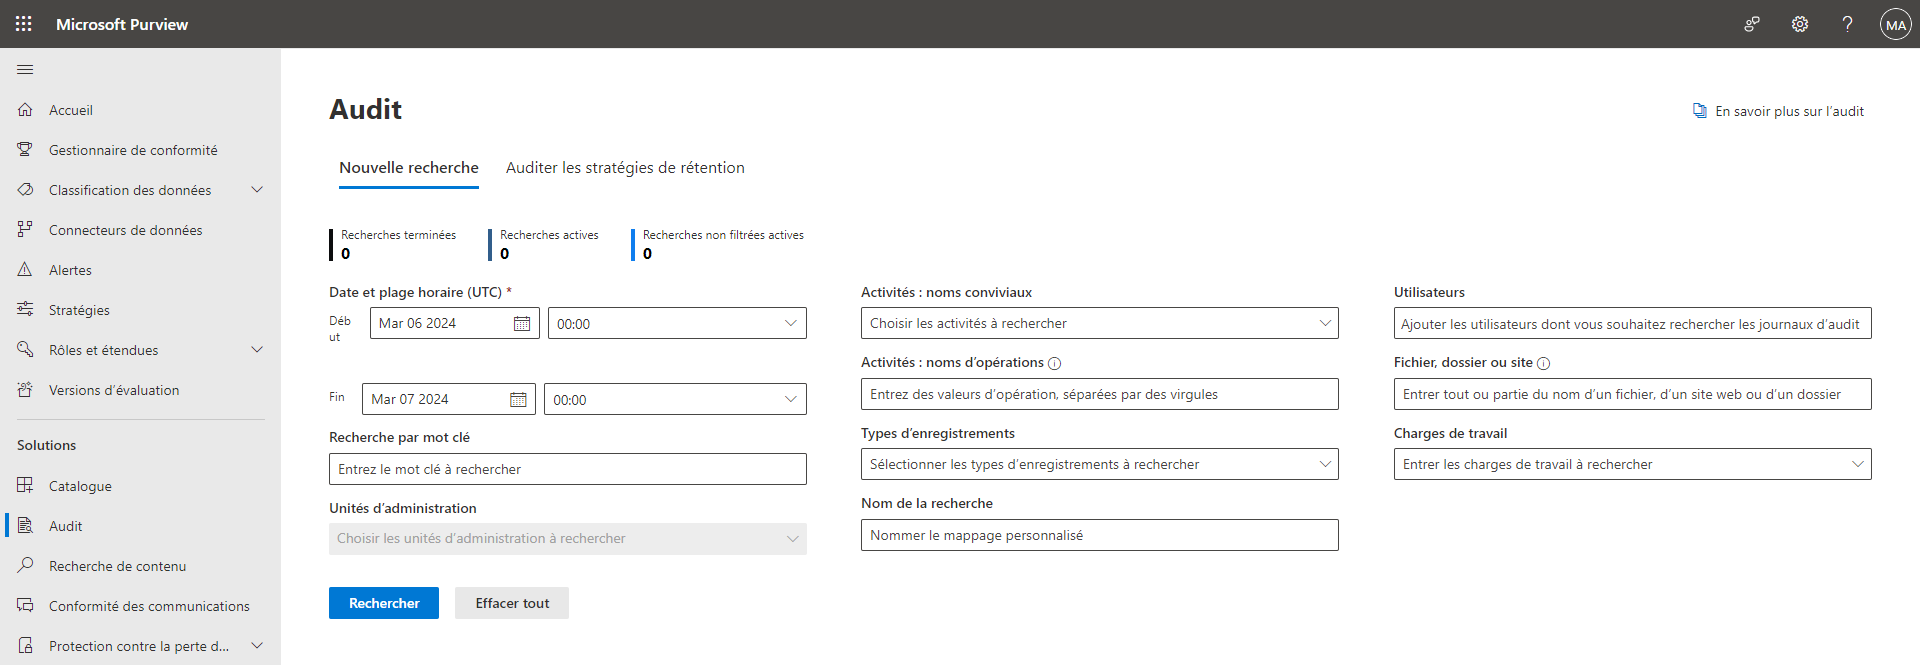The height and width of the screenshot is (665, 1920).
Task: Click the Rechercher button
Action: coord(384,603)
